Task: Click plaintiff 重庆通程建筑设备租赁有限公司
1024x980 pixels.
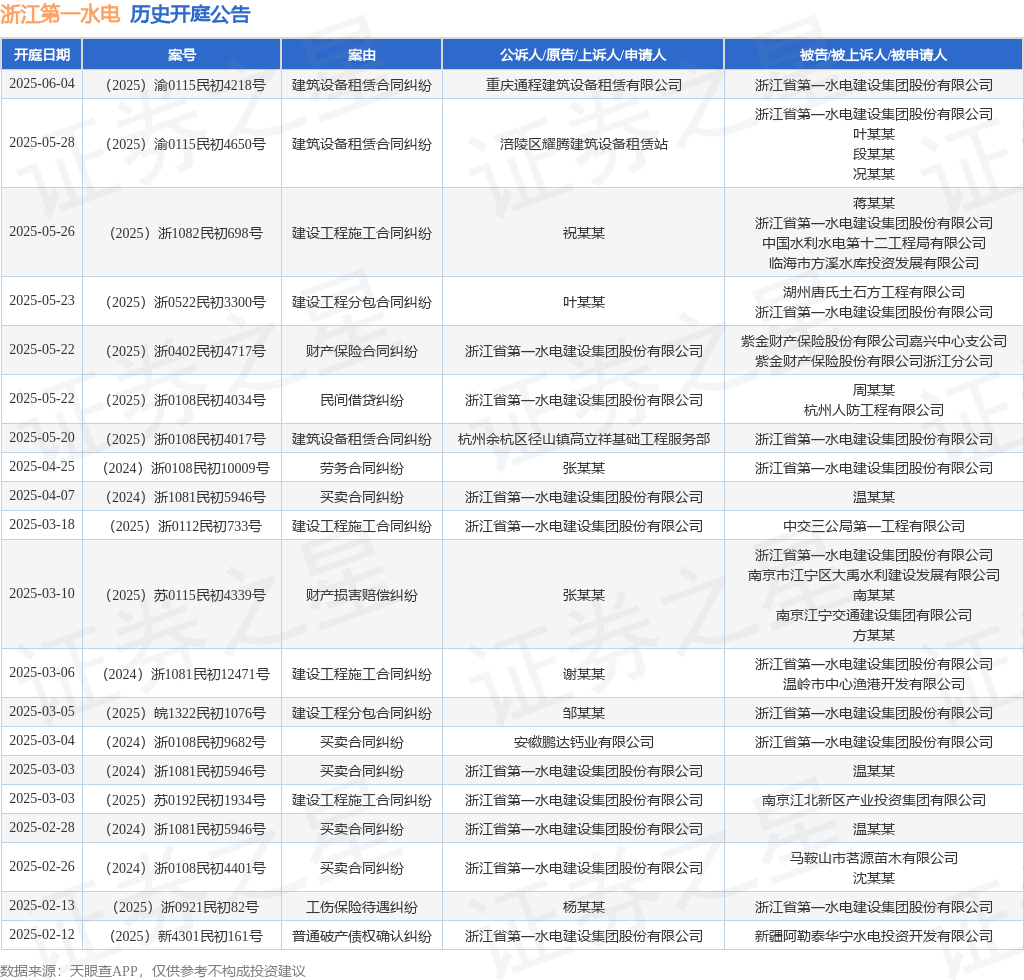Action: coord(583,85)
